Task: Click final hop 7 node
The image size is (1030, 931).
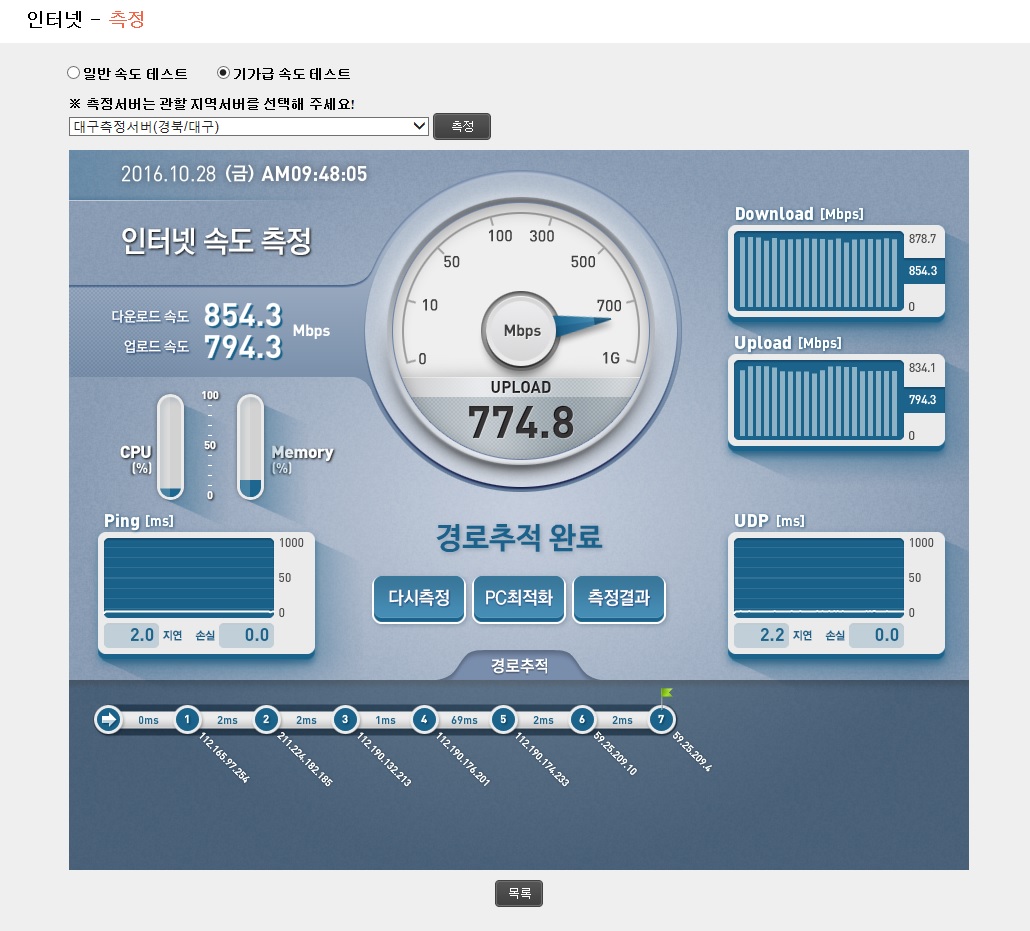Action: [661, 719]
